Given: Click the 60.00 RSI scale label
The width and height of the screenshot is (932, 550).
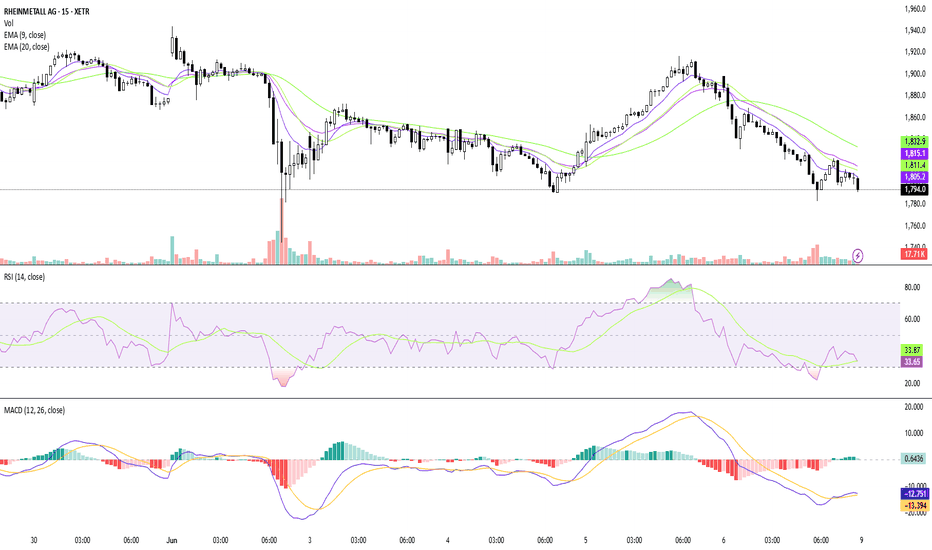Looking at the screenshot, I should click(x=912, y=319).
